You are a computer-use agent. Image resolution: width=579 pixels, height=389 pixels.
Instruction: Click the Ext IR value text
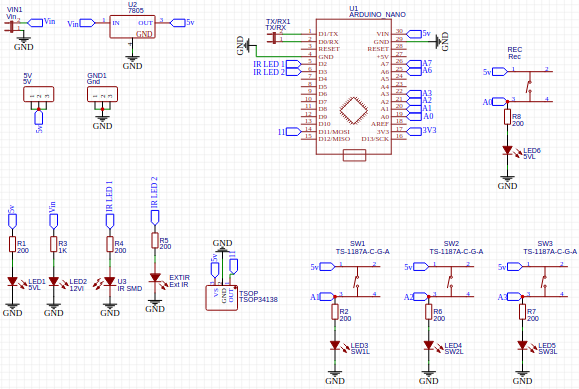pos(179,284)
